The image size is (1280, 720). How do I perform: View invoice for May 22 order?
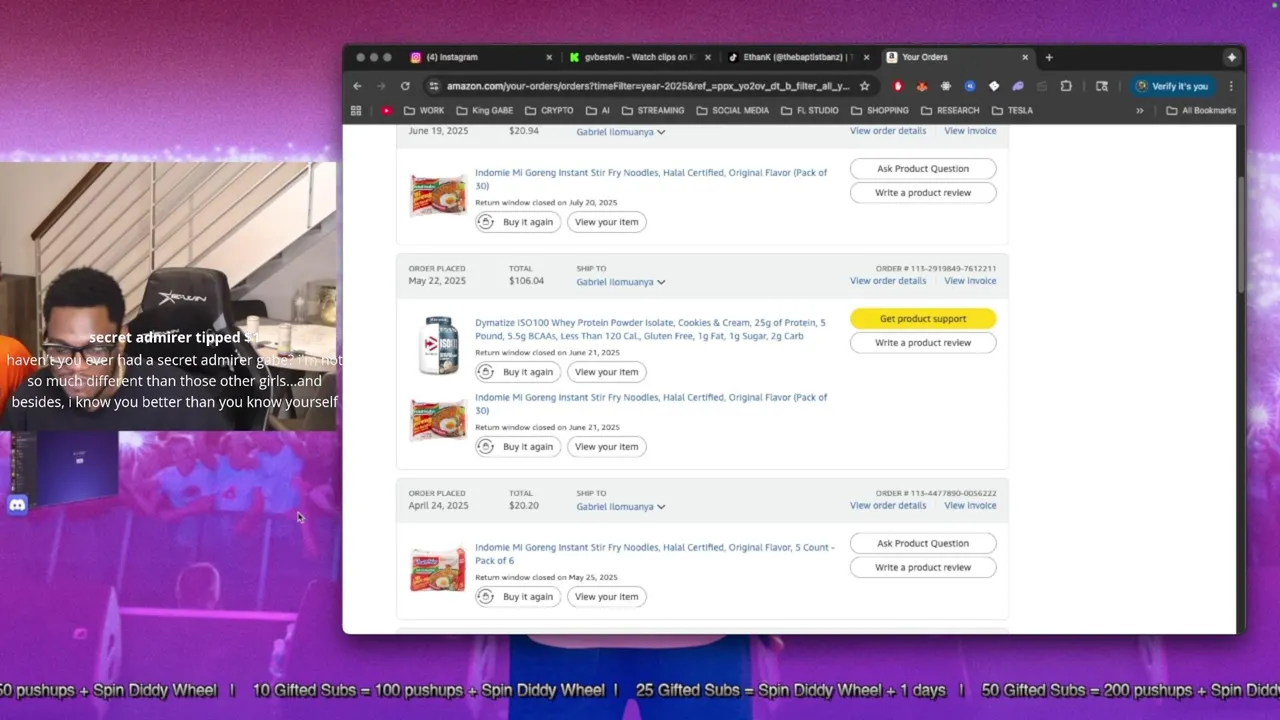point(970,281)
